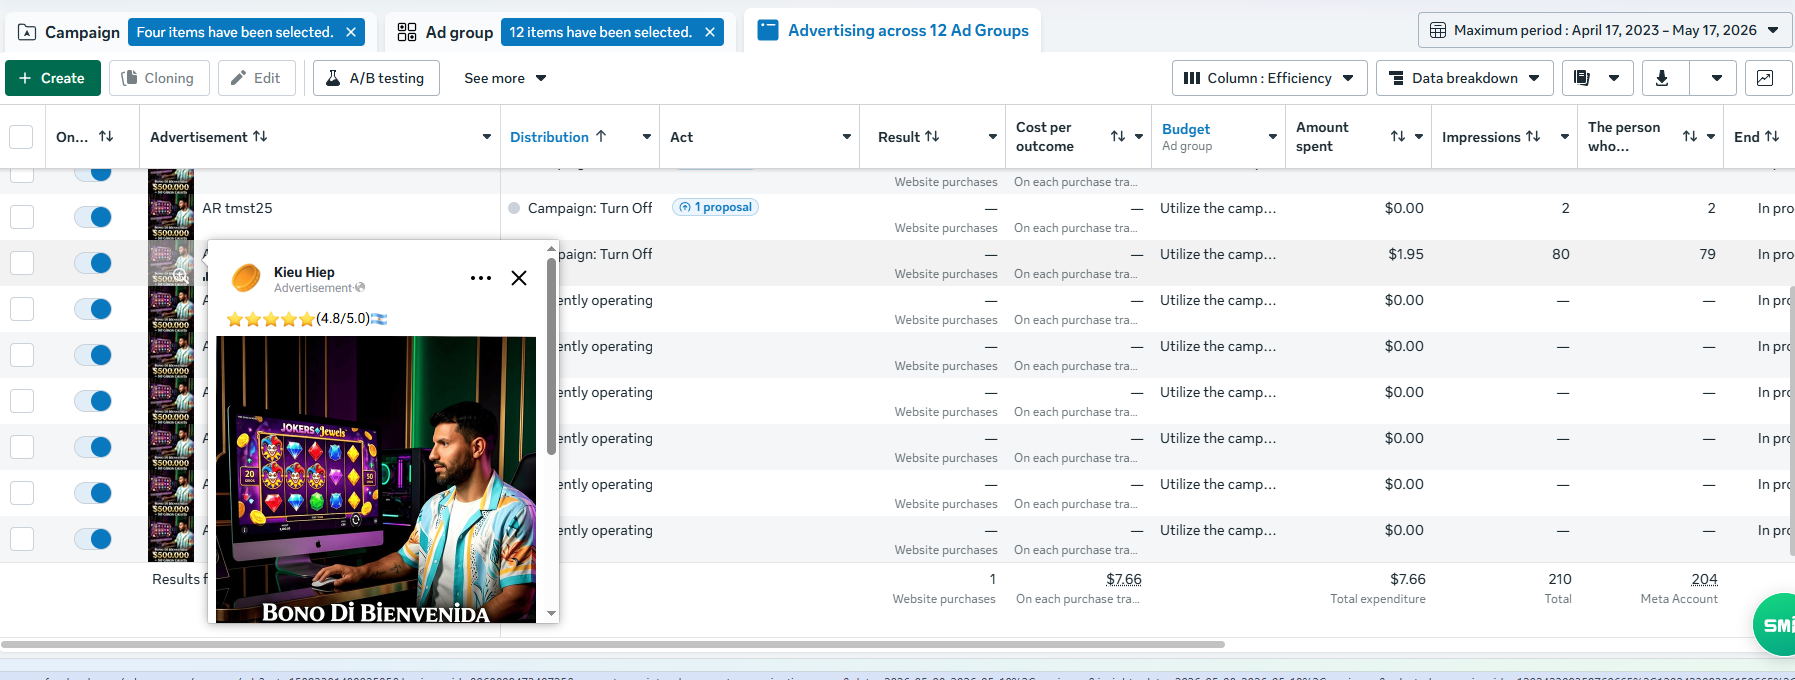Sort by Advertisement column

pyautogui.click(x=260, y=136)
